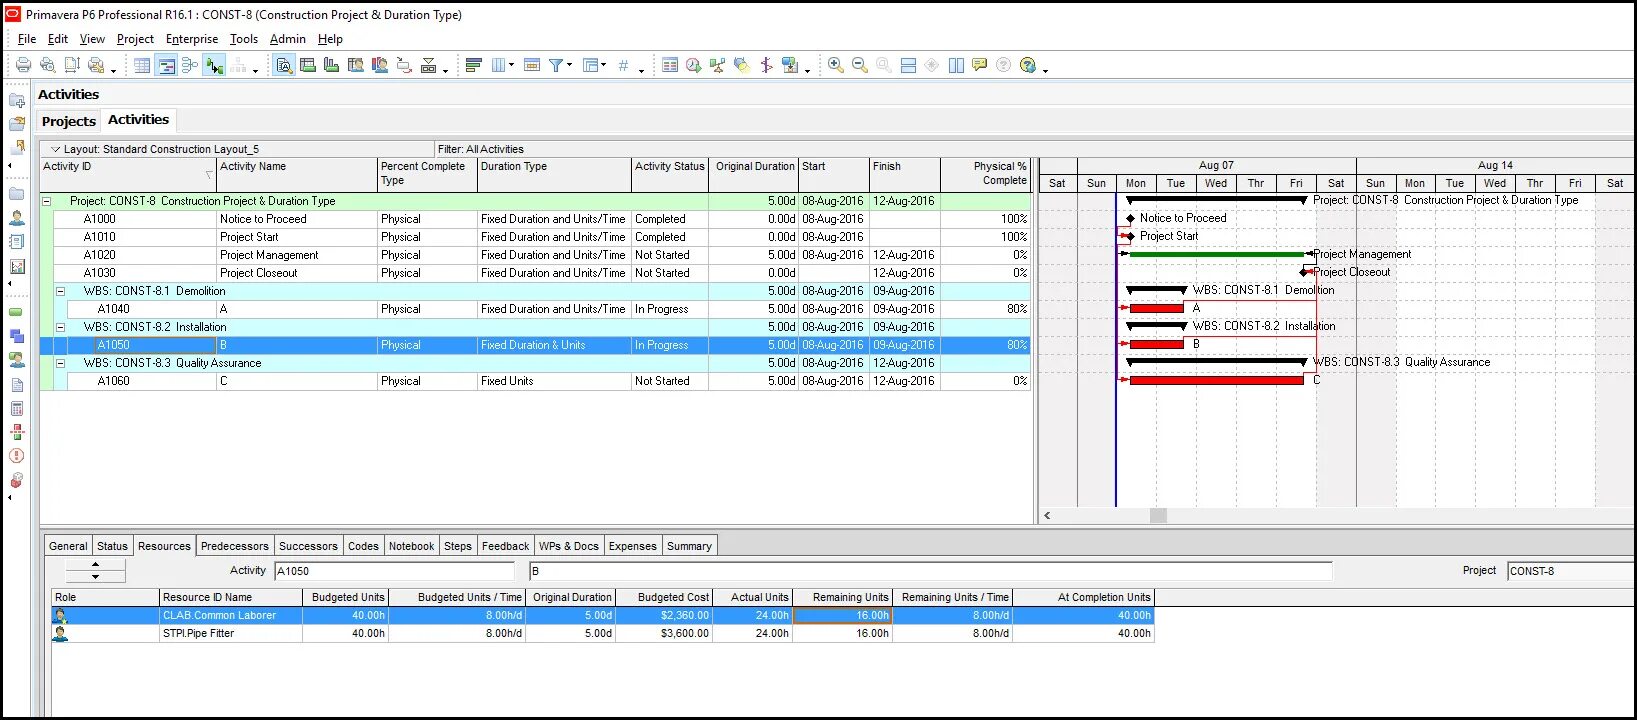Open the Bars formatting icon
This screenshot has height=720, width=1637.
[x=474, y=66]
